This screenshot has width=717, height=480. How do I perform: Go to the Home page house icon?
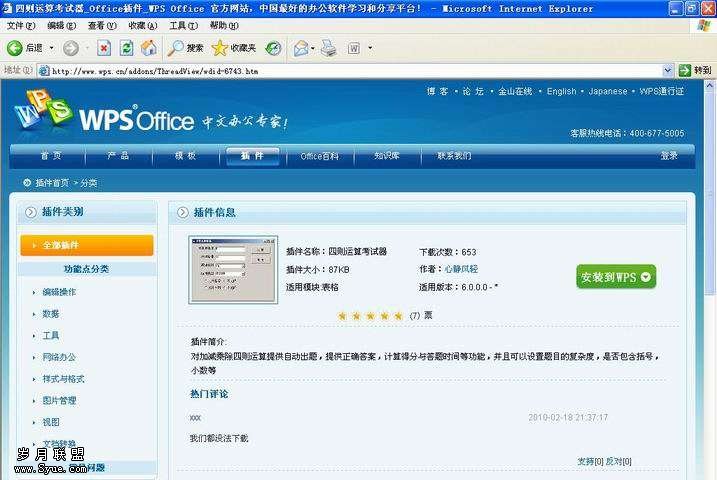coord(149,48)
